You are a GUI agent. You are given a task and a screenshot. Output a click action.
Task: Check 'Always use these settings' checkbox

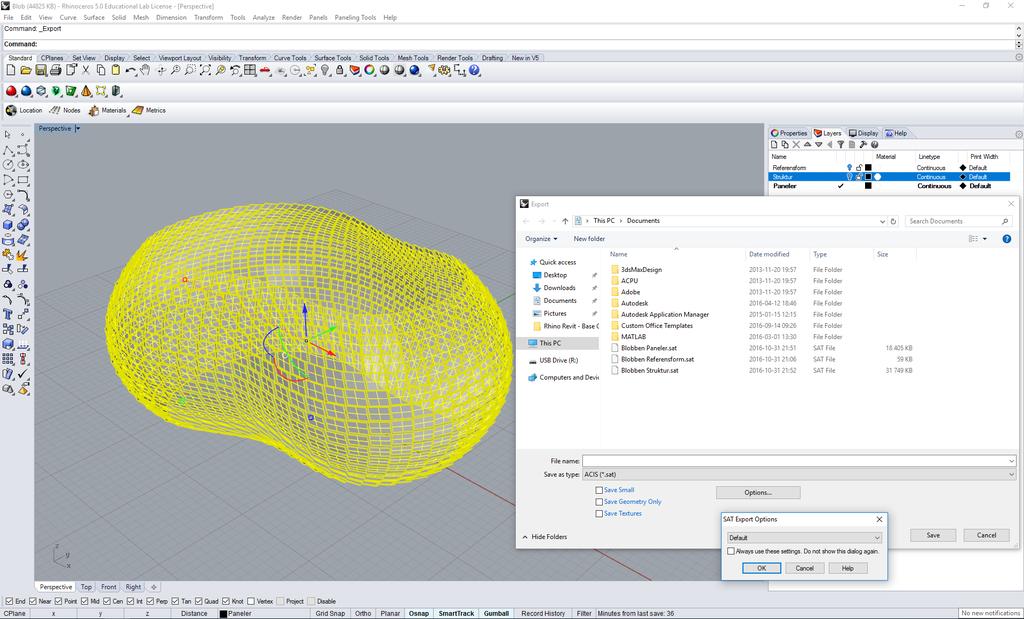(731, 551)
